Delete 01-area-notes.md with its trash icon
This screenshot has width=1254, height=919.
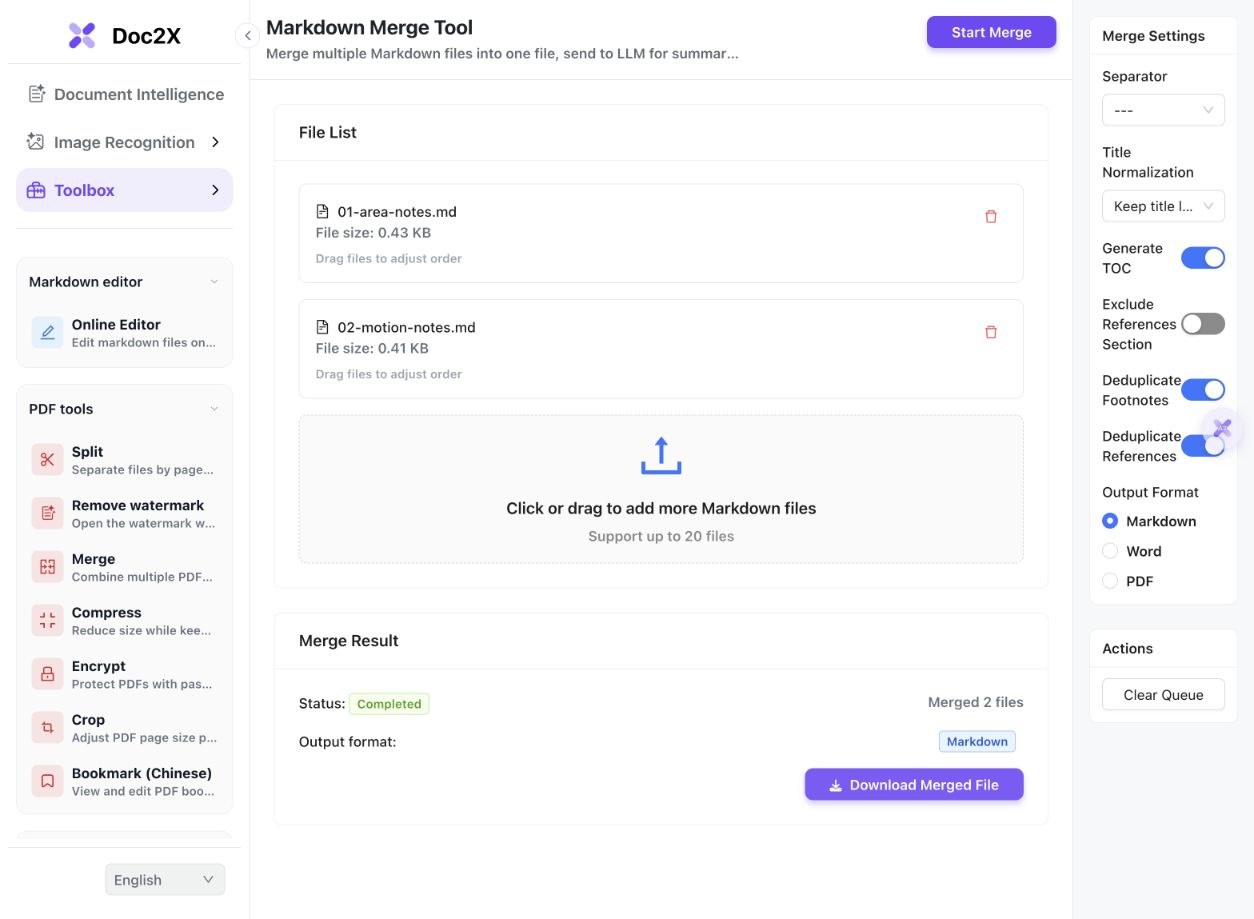(991, 216)
